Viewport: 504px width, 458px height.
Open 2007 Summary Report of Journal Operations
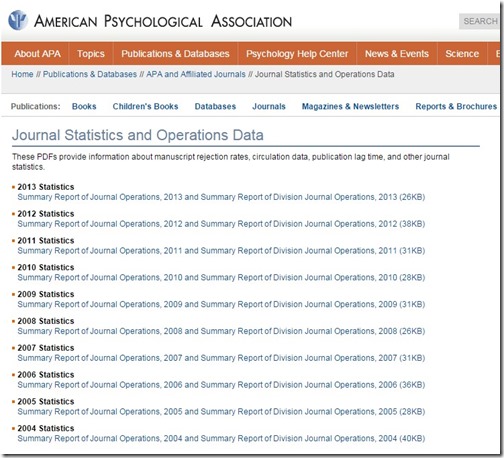[221, 358]
